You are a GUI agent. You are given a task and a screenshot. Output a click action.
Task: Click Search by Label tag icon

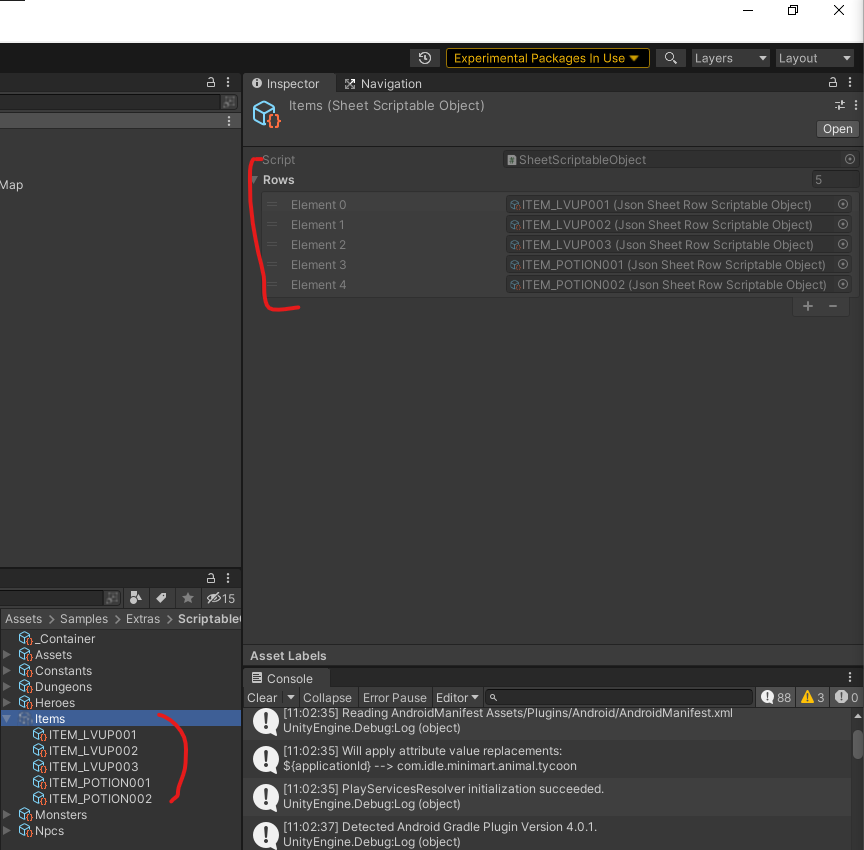pos(161,598)
